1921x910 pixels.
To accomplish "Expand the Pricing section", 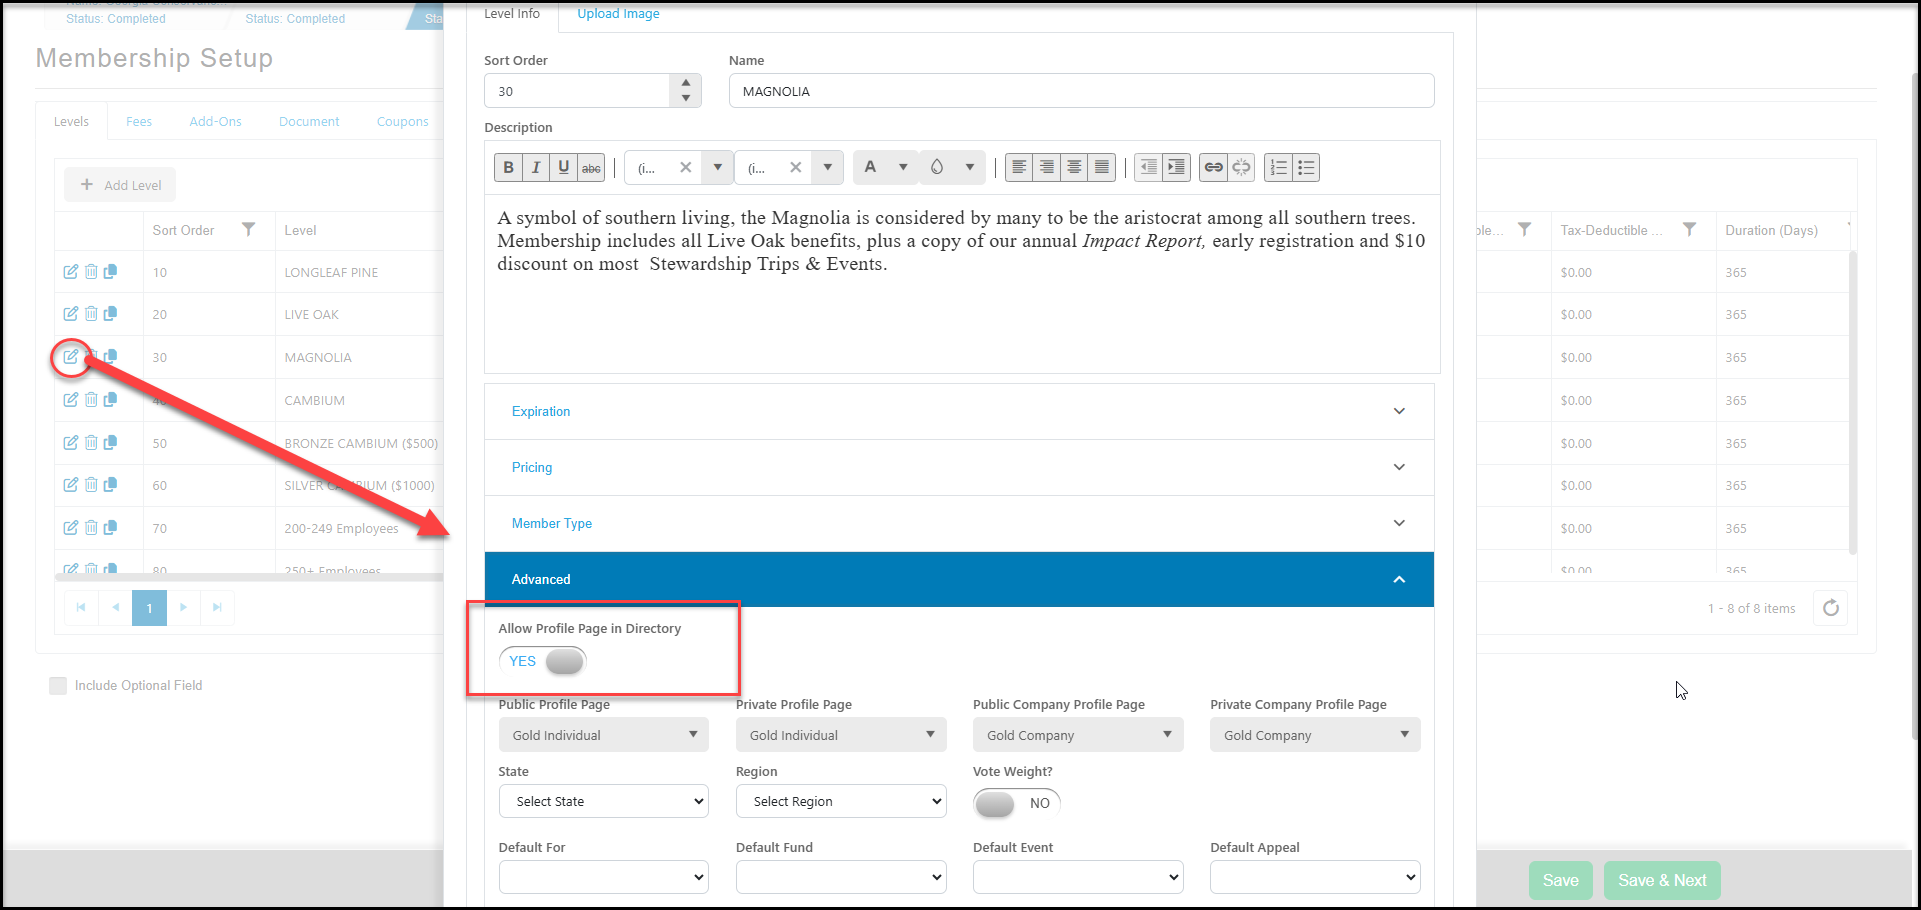I will point(959,467).
